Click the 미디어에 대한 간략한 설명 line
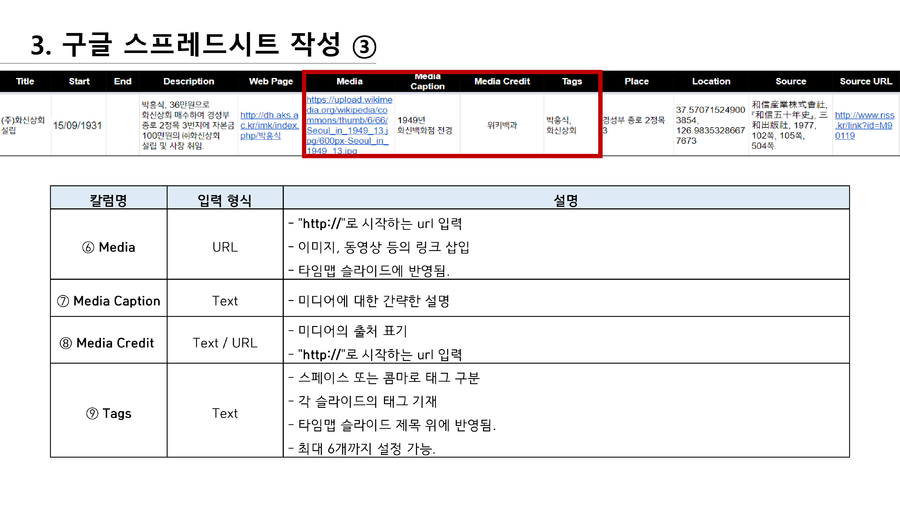The image size is (900, 506). tap(369, 301)
